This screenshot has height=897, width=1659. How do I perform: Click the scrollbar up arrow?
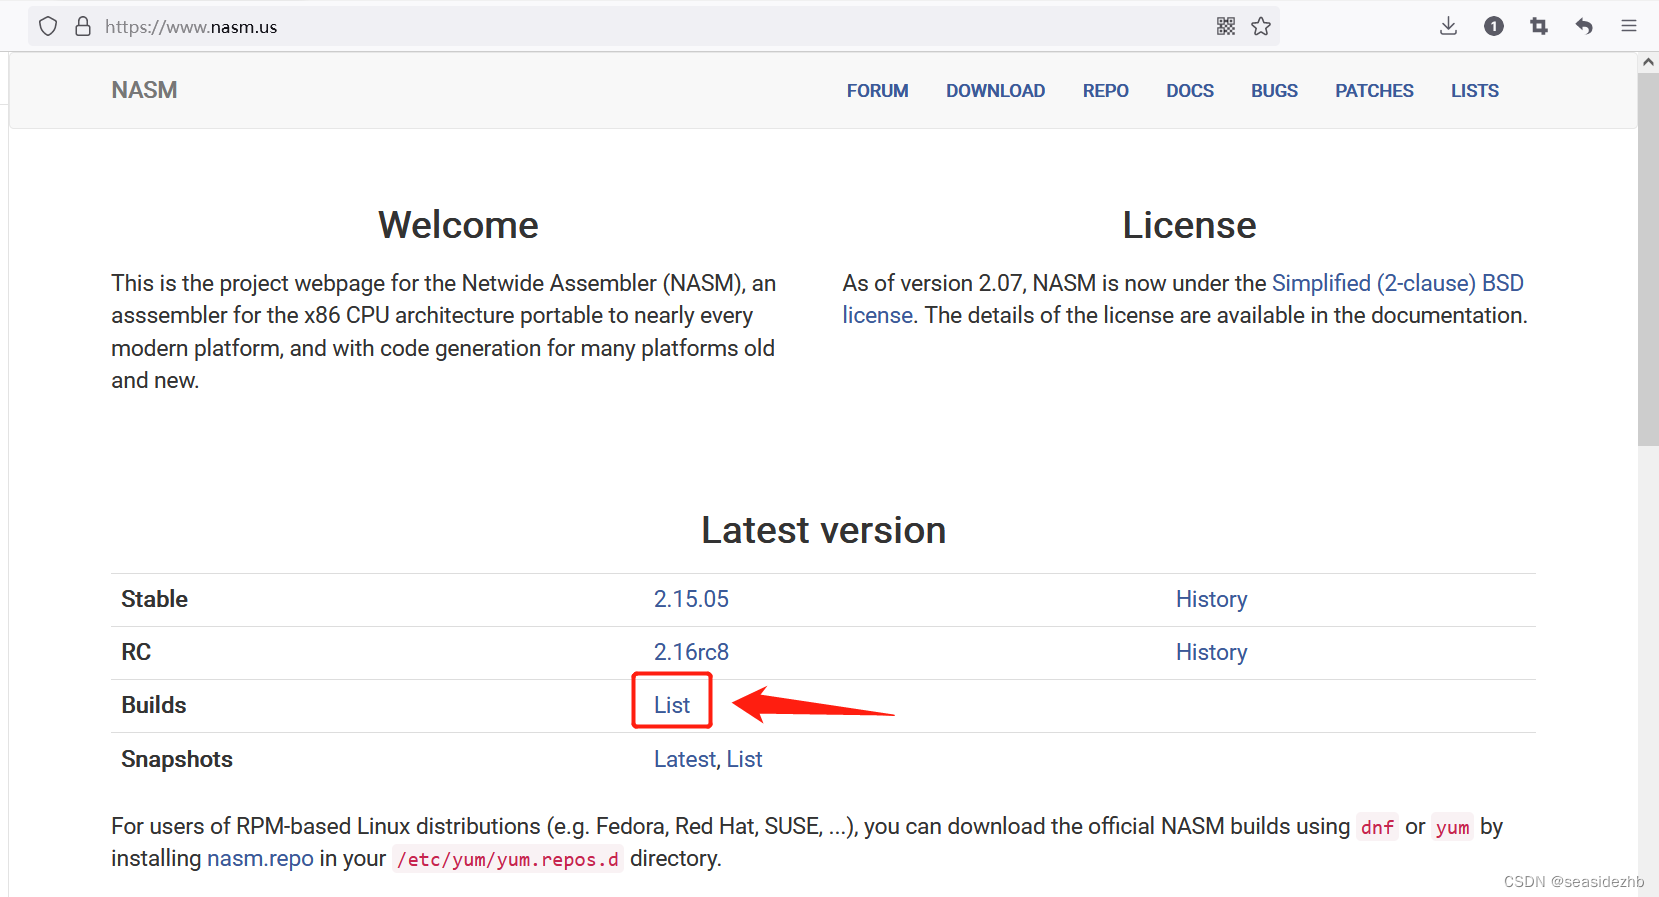[1648, 62]
